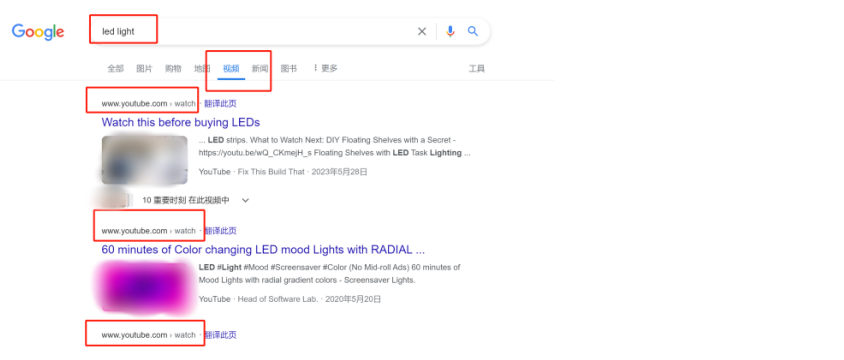Click youtube.com URL above Watch this before buying
This screenshot has height=360, width=844.
pos(149,103)
